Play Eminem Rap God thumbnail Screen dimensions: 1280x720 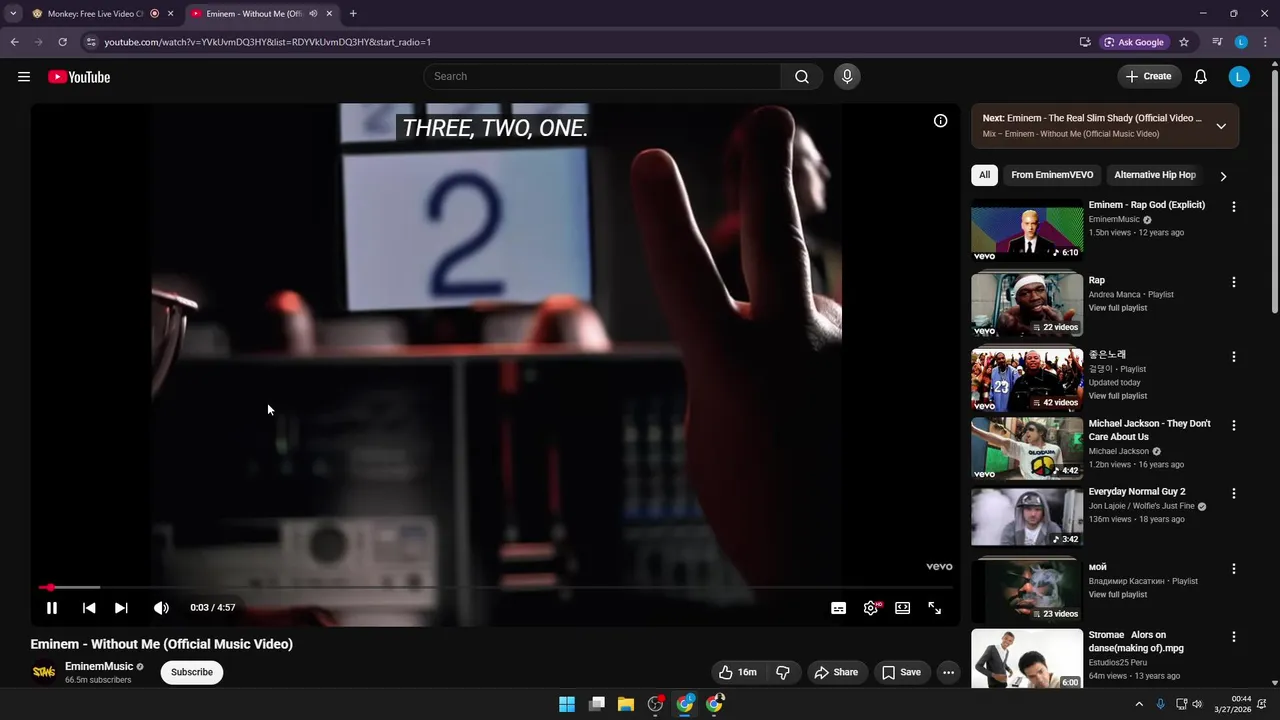coord(1027,230)
